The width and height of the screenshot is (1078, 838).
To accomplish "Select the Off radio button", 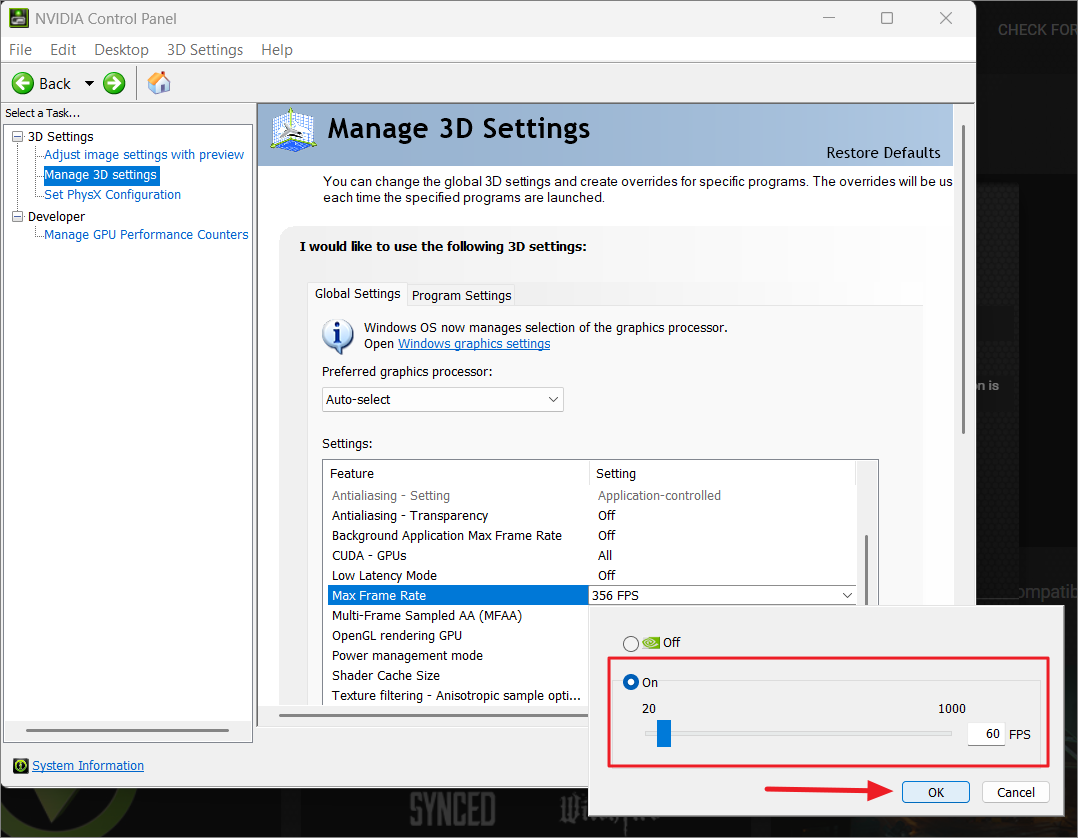I will click(x=631, y=643).
